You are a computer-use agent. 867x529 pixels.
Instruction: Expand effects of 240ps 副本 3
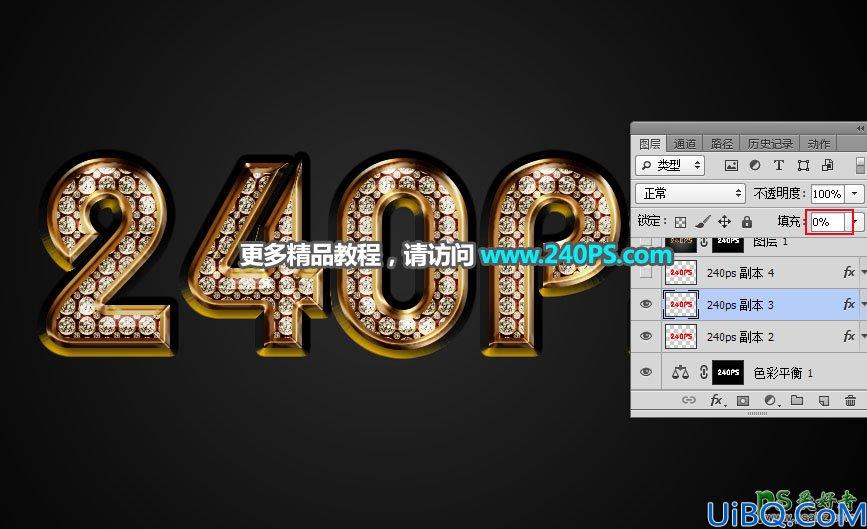(863, 304)
